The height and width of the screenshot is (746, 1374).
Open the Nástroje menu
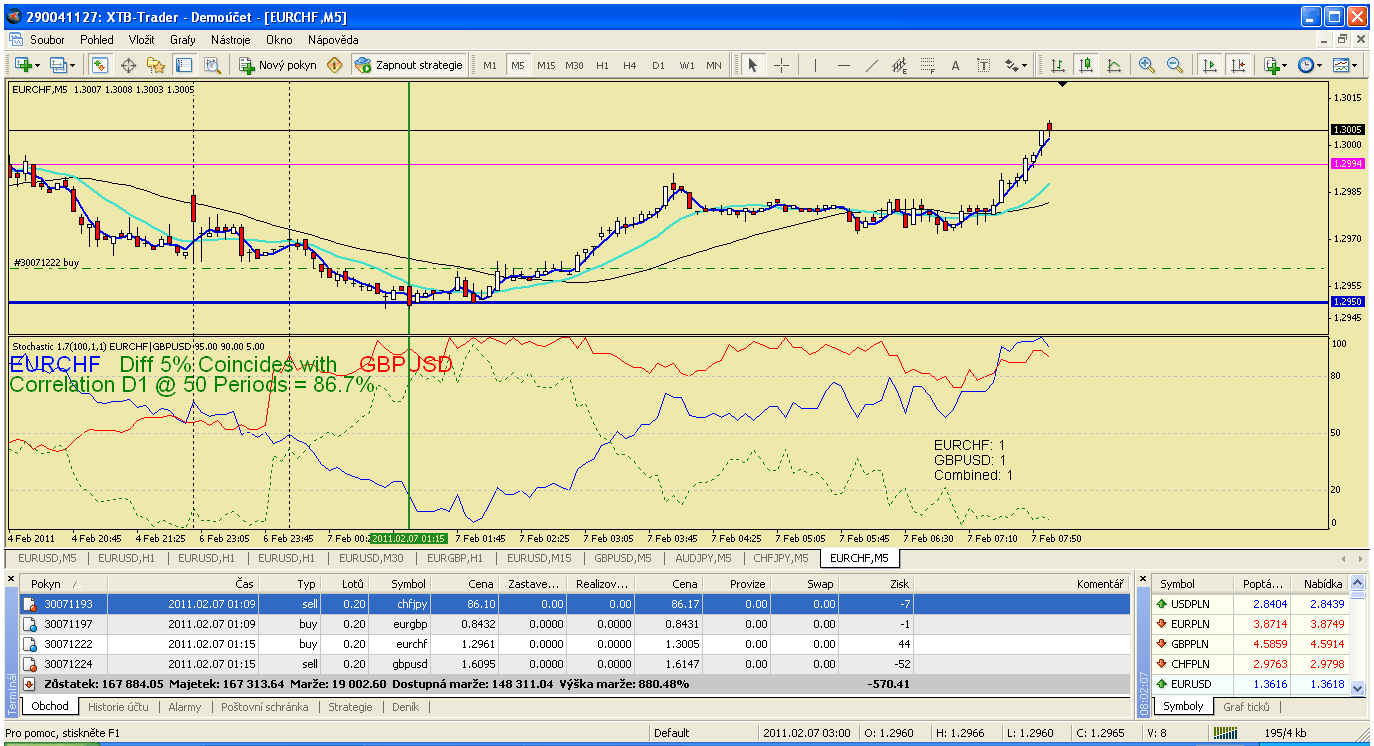tap(230, 40)
